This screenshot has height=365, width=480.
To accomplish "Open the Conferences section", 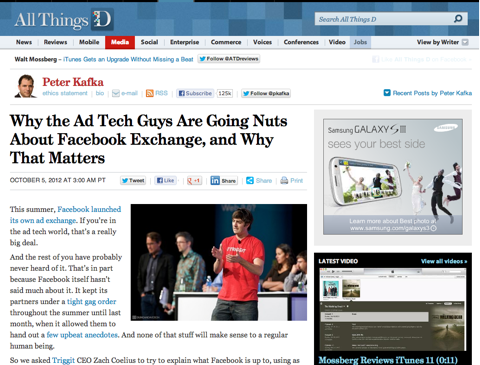I will [x=301, y=42].
